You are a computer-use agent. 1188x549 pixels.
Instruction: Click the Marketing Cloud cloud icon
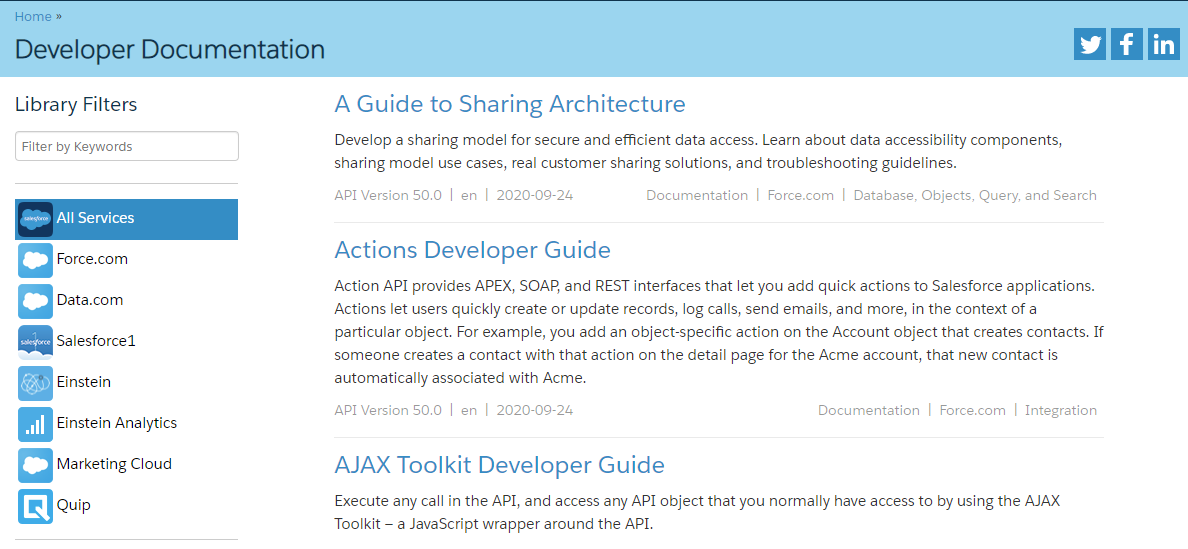35,464
